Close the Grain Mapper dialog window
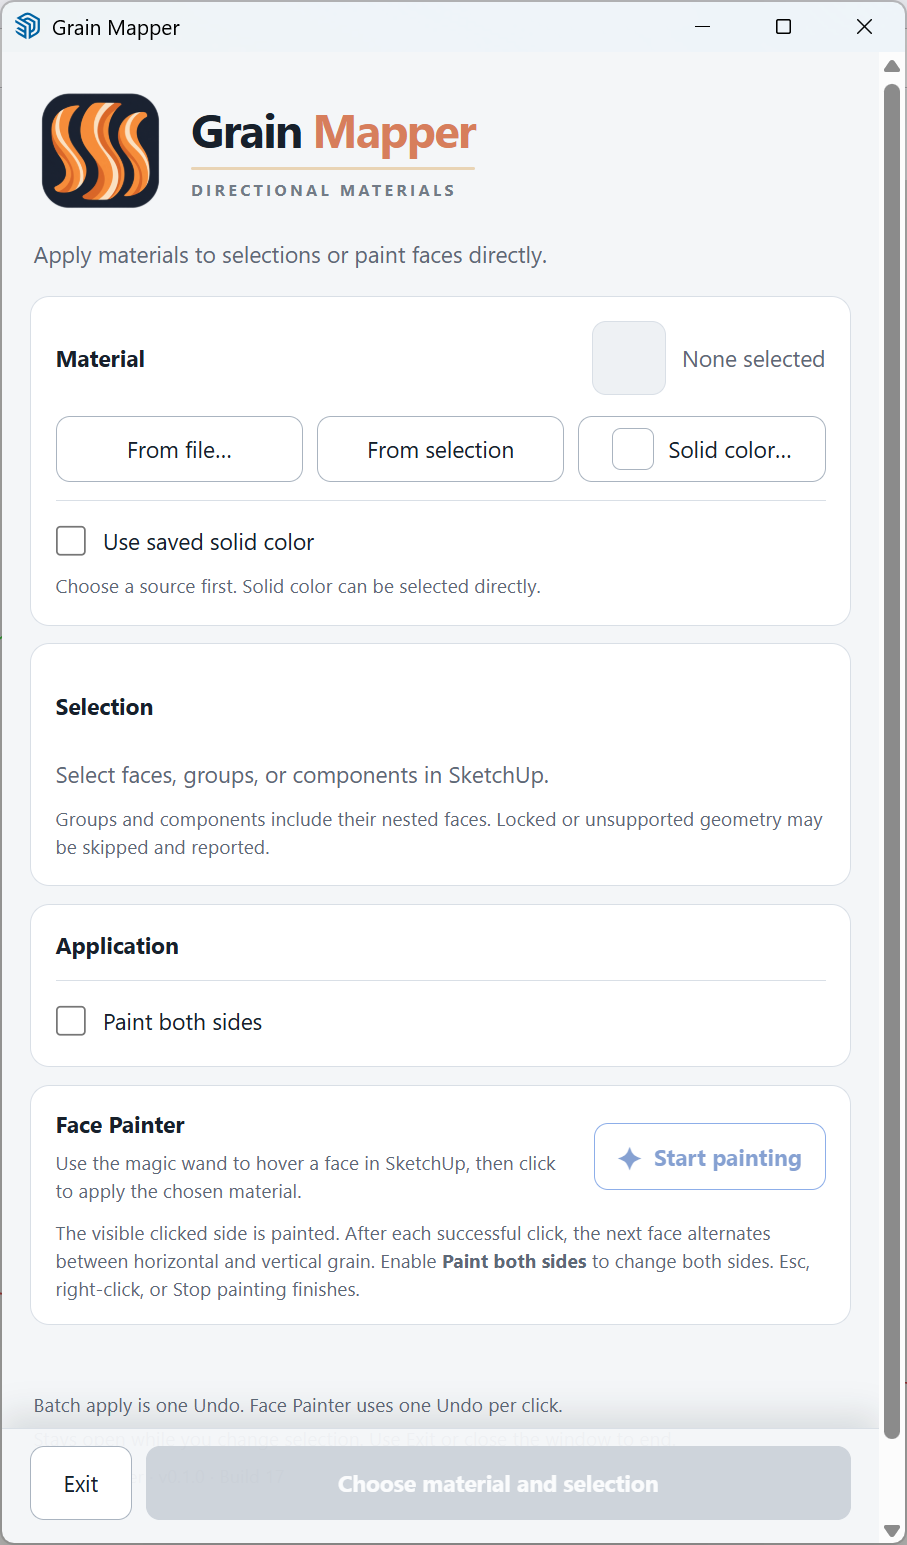907x1545 pixels. click(865, 27)
